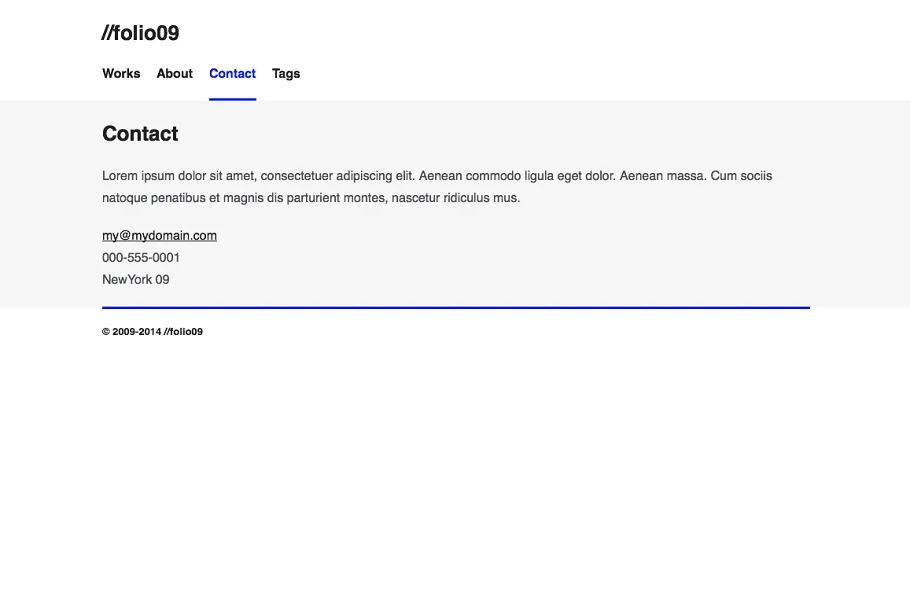Click the blue underline beneath Contact tab
The width and height of the screenshot is (910, 607).
coord(232,99)
